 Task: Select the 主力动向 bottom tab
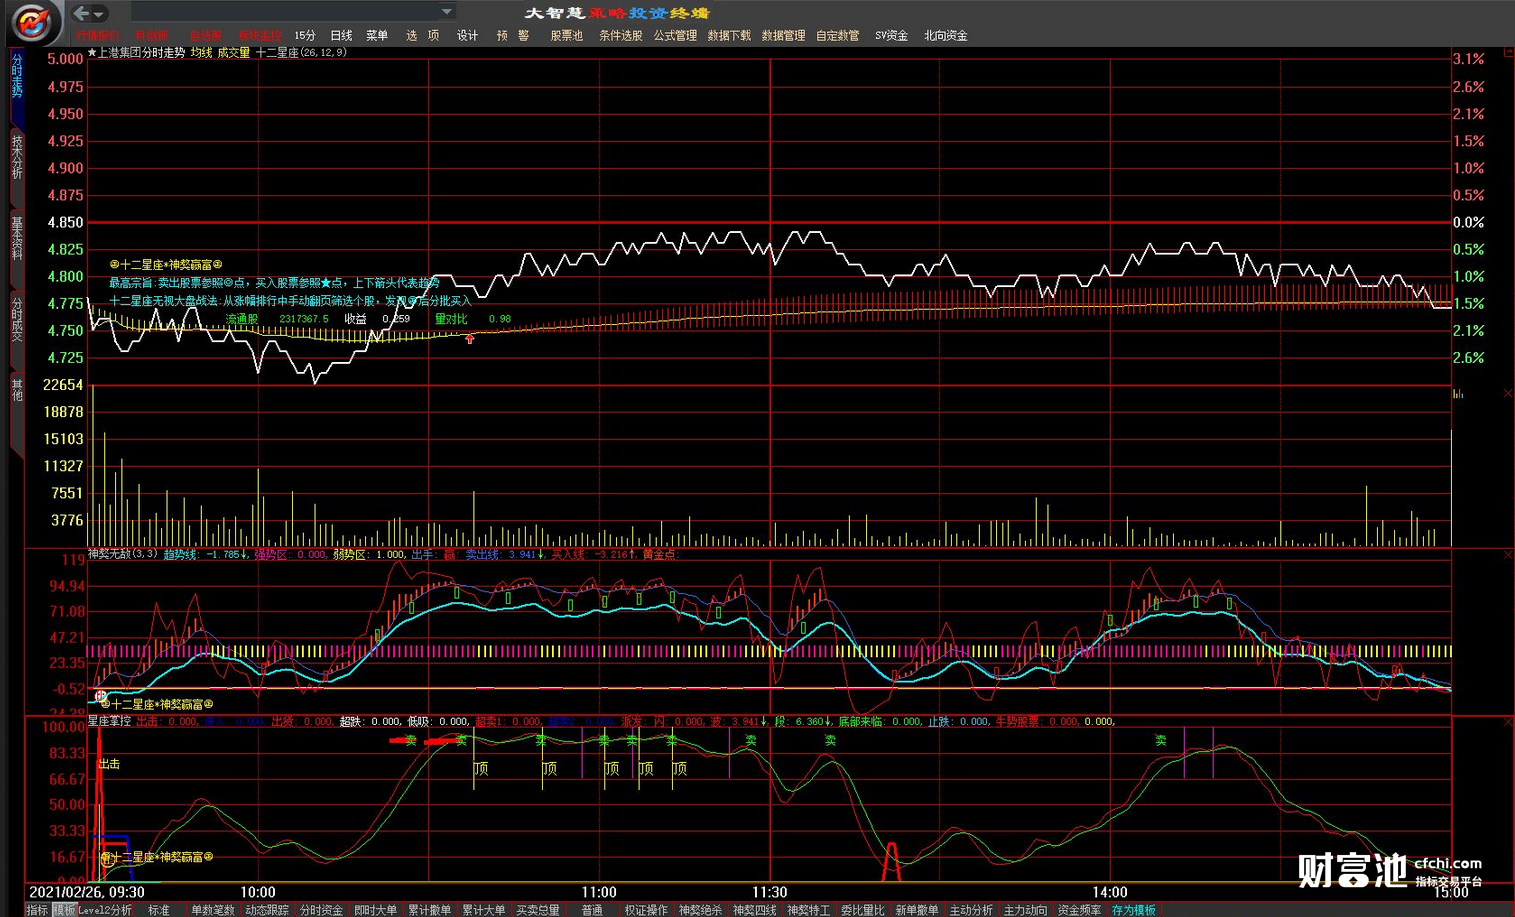[1025, 910]
